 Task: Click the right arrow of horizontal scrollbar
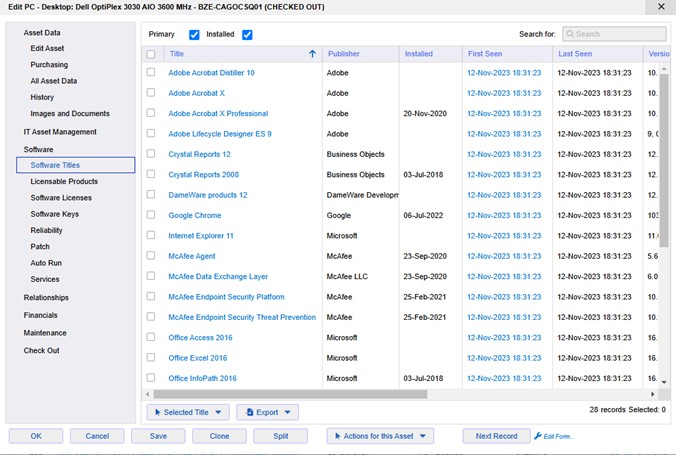(x=652, y=394)
